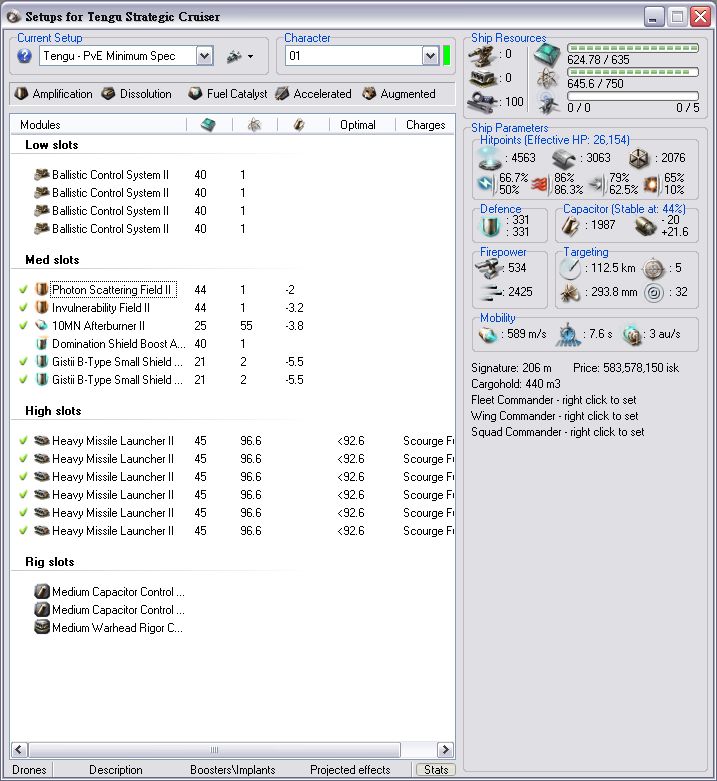Open the ship icon menu beside the setup dropdown
This screenshot has width=717, height=781.
(x=240, y=56)
